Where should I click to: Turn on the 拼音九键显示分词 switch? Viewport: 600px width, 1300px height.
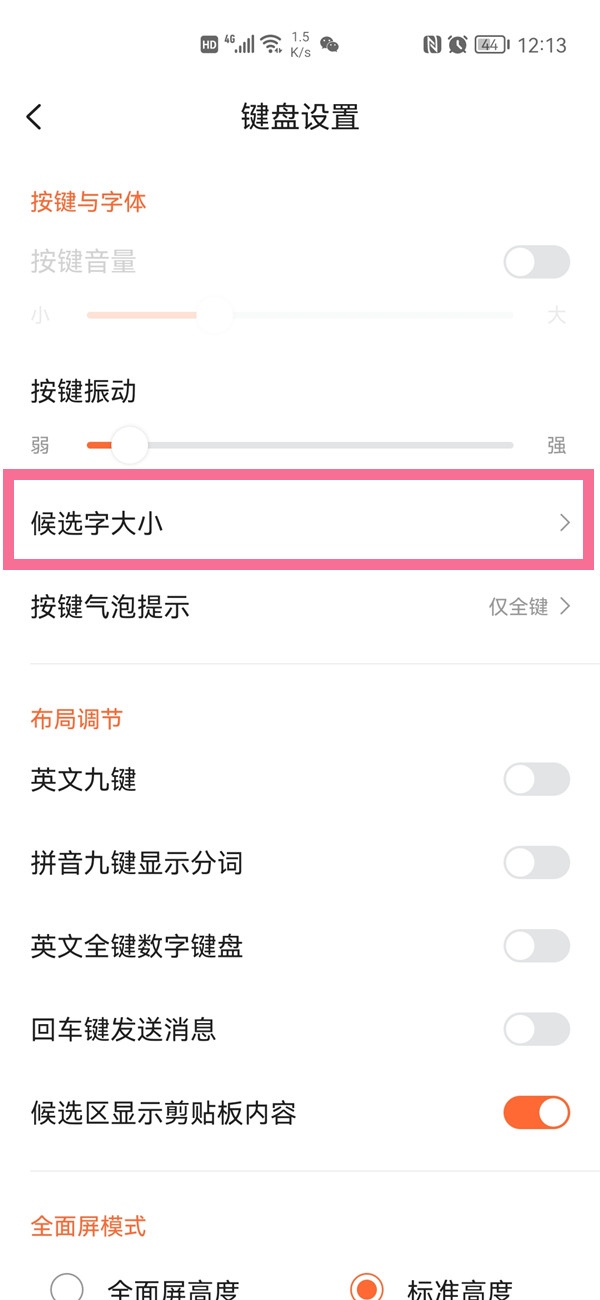point(536,863)
